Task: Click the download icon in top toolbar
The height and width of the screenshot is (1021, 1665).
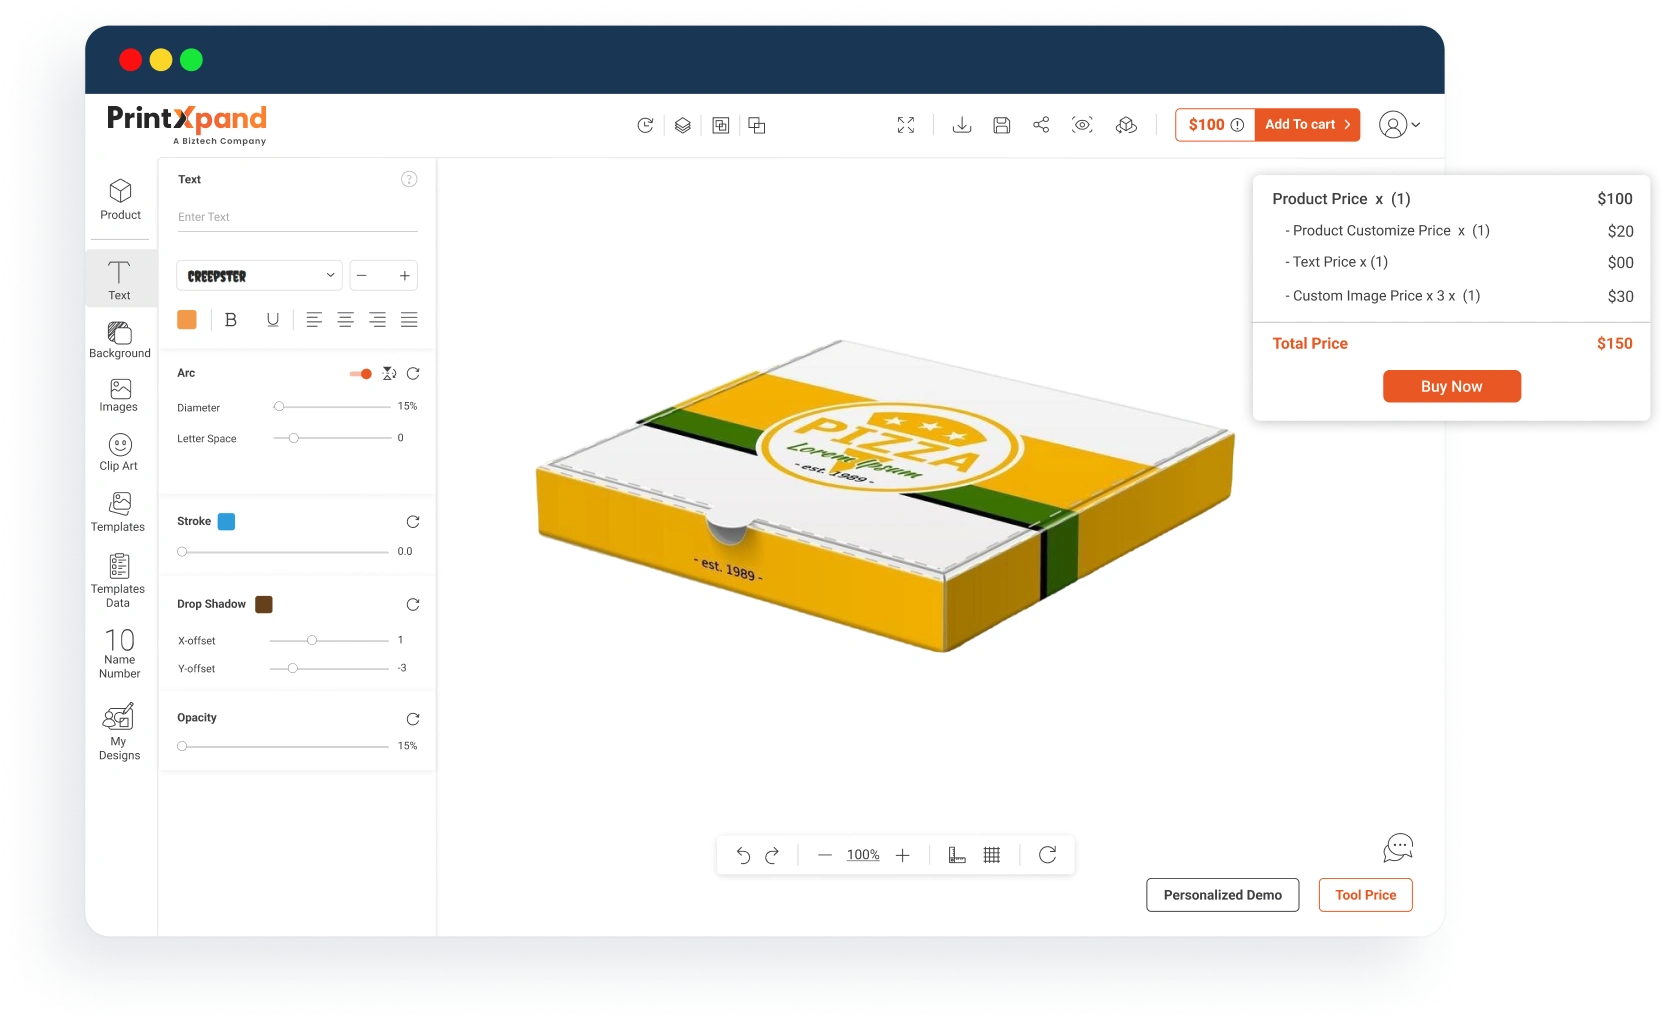Action: coord(962,125)
